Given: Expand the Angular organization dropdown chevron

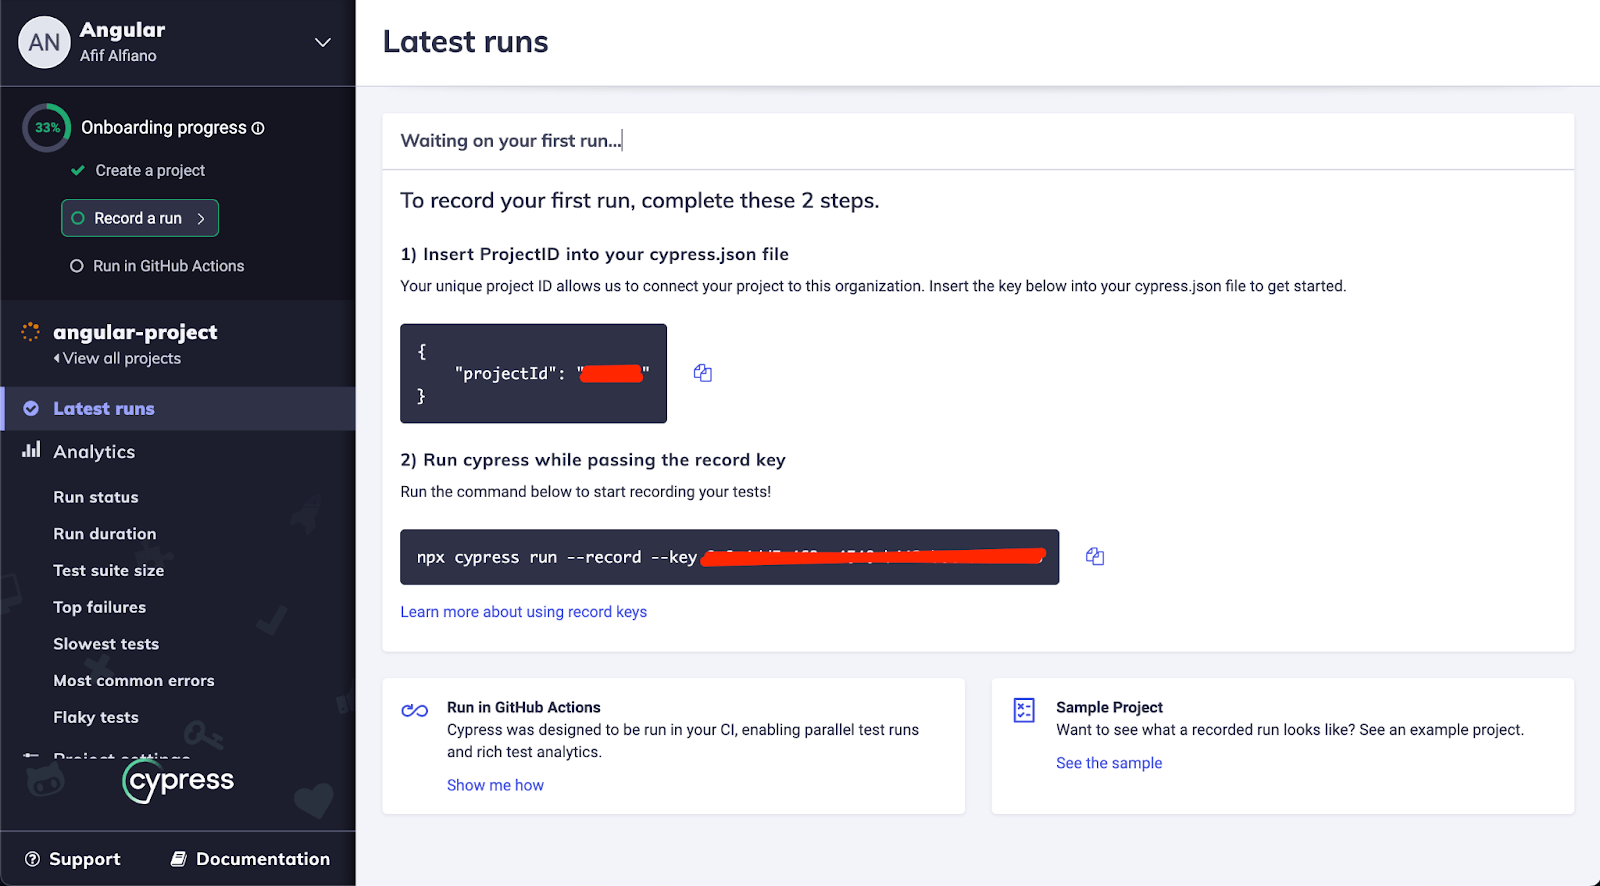Looking at the screenshot, I should [x=322, y=42].
